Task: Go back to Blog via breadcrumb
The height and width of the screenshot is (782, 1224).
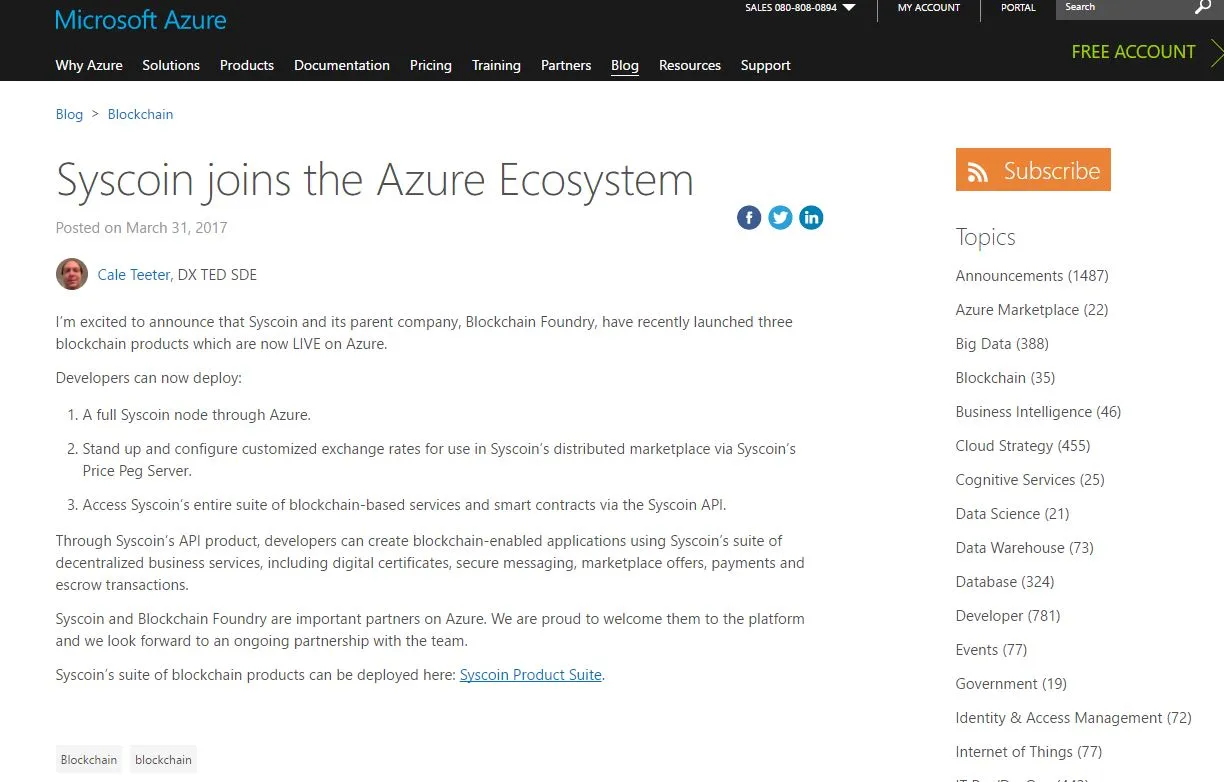Action: tap(69, 114)
